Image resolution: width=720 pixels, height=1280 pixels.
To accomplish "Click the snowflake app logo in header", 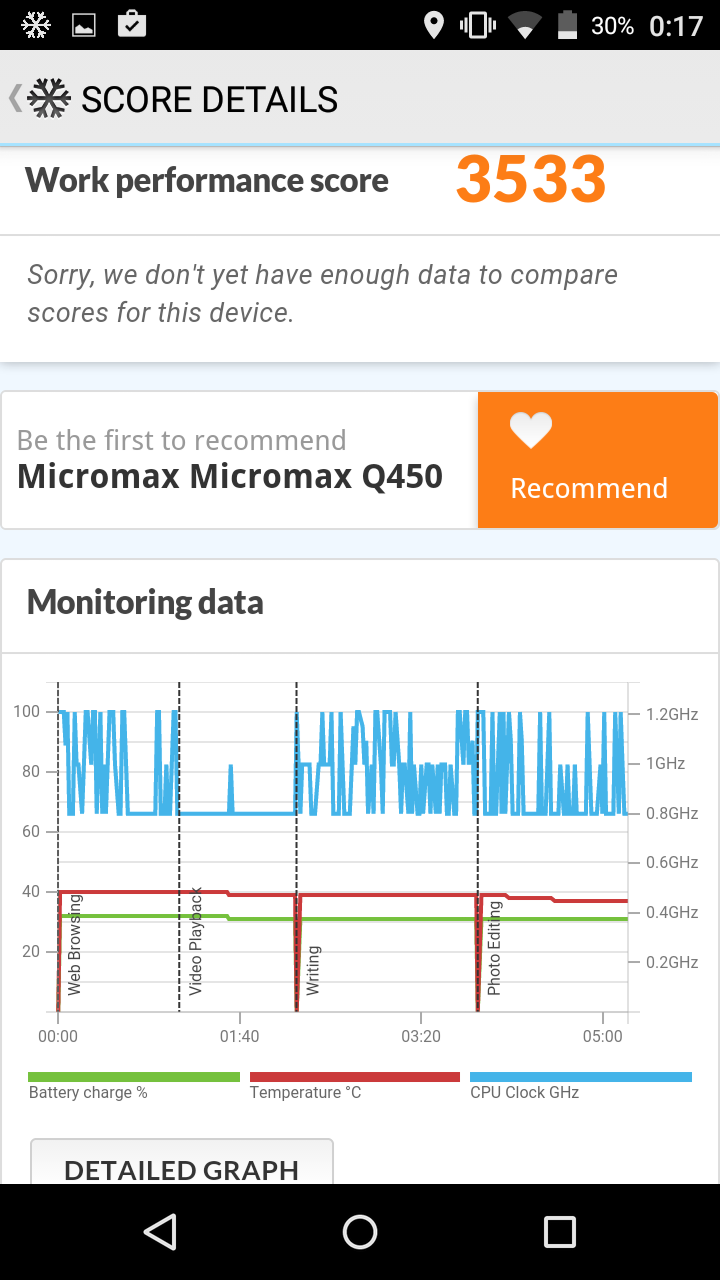I will [x=49, y=98].
